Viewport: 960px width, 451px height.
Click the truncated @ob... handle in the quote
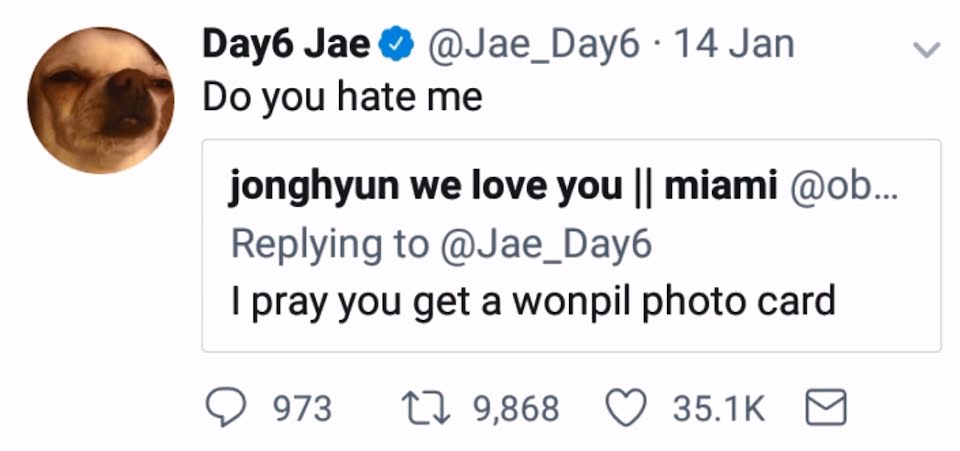click(844, 187)
